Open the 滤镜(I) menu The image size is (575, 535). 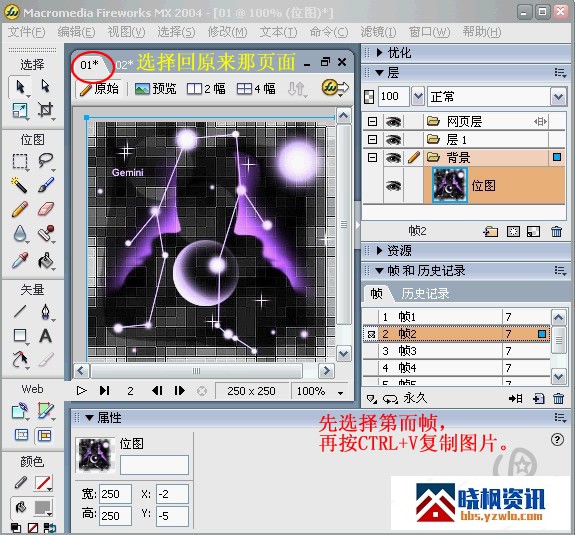tap(378, 32)
